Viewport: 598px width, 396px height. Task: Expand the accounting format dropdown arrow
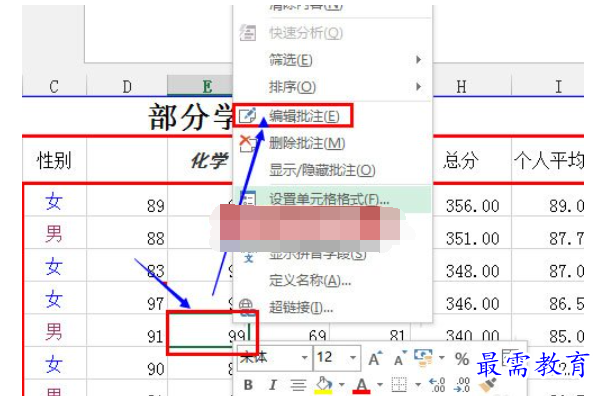tap(442, 358)
